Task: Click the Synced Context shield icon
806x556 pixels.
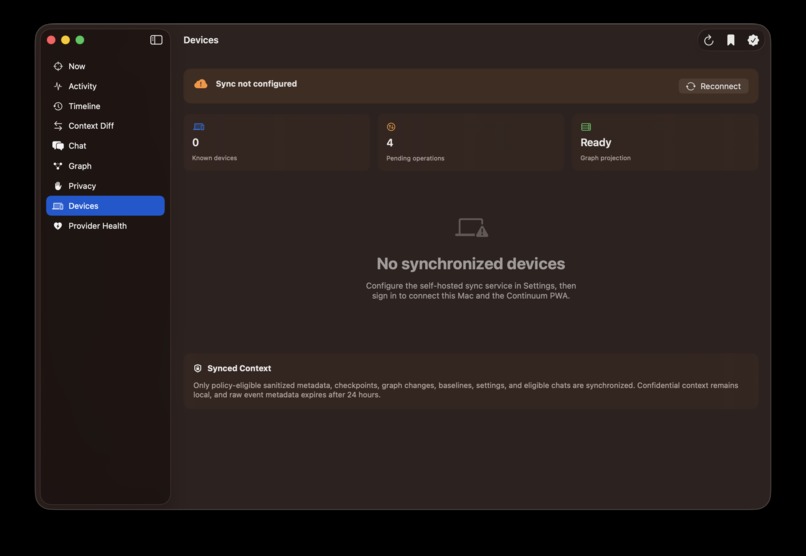Action: click(197, 368)
